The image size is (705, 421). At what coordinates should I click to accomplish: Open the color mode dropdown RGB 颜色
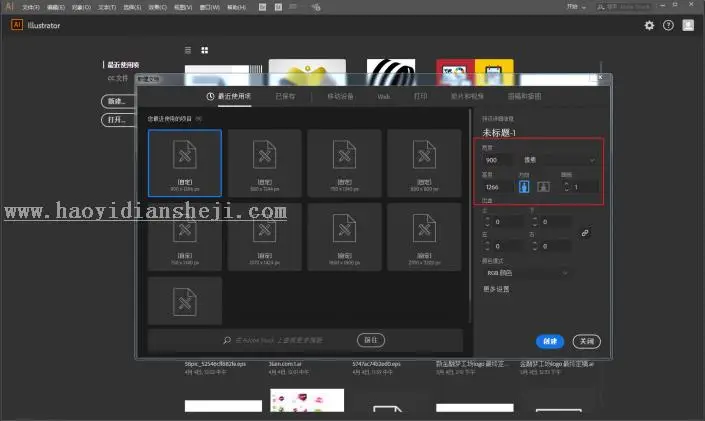point(526,273)
